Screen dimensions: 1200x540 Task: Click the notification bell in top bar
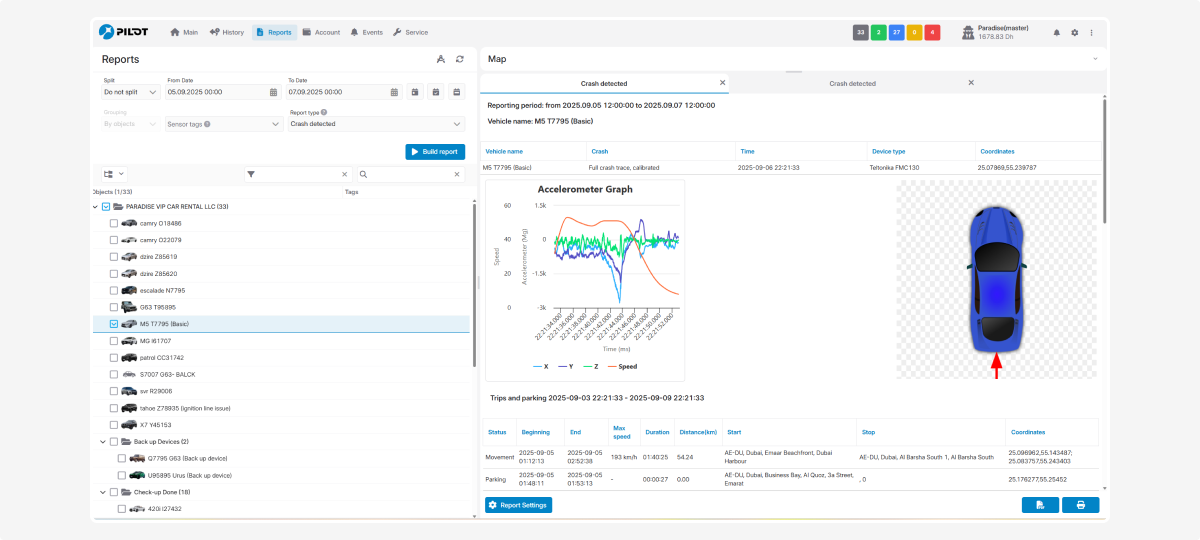pos(1057,33)
